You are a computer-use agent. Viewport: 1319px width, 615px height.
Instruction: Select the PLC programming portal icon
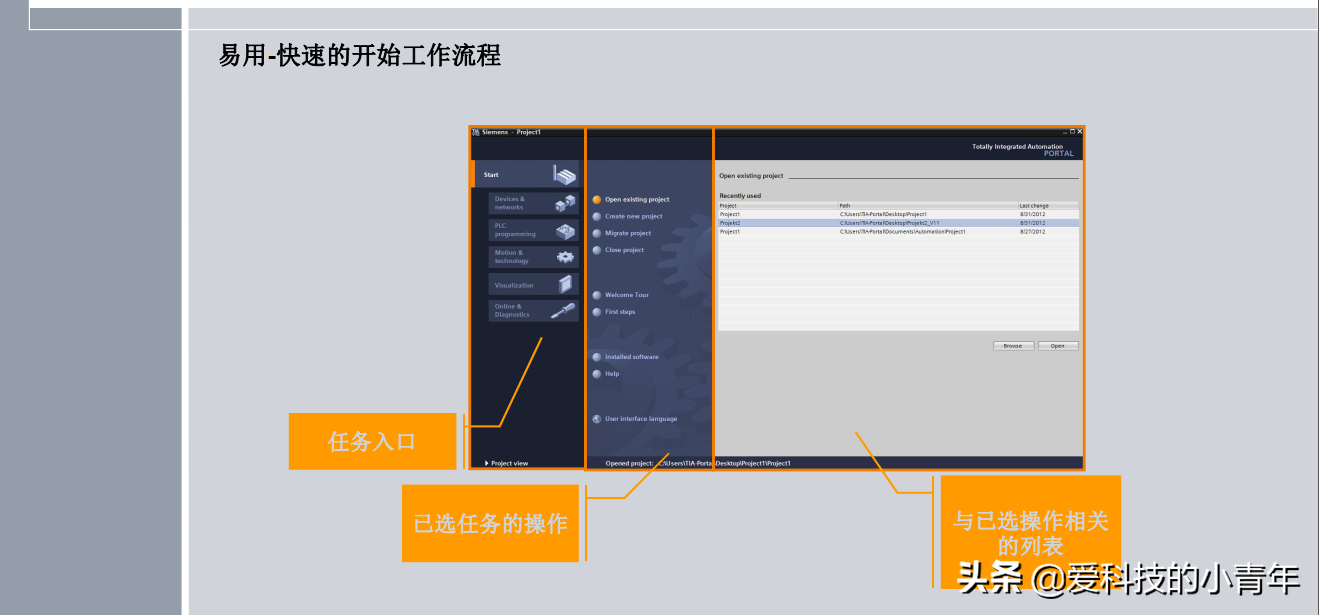pos(566,231)
